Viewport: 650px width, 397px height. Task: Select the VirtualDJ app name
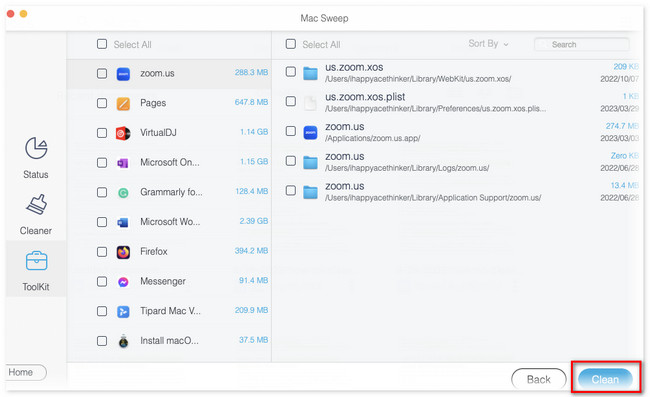158,133
